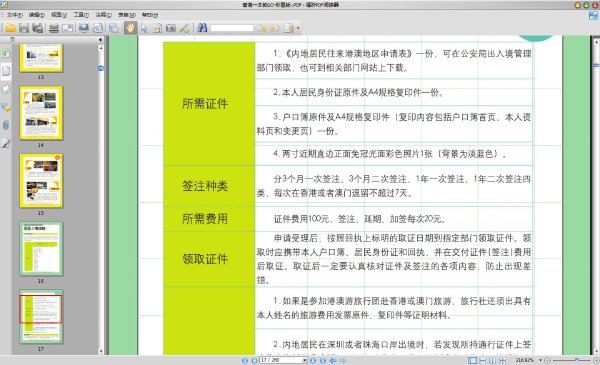Image resolution: width=600 pixels, height=365 pixels.
Task: Toggle single page layout mode
Action: [x=473, y=360]
